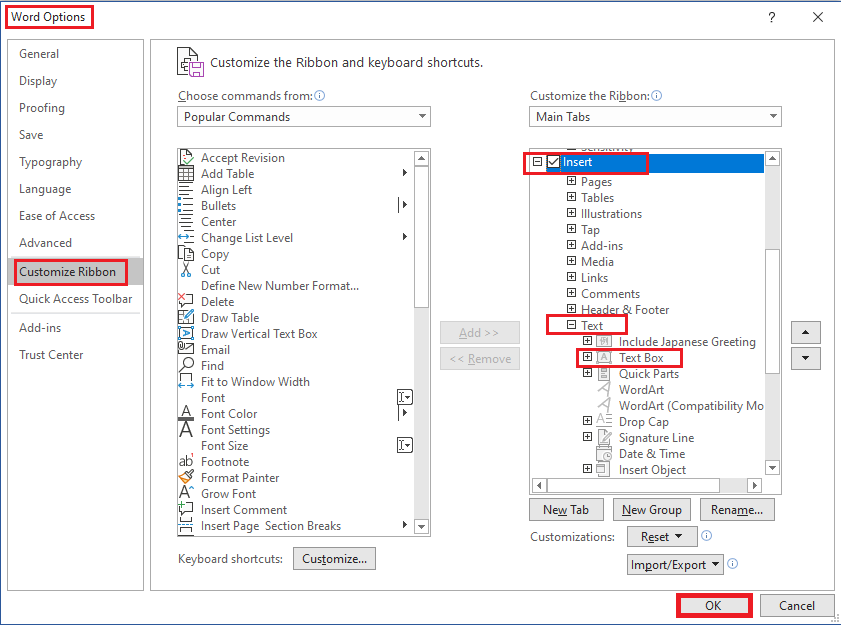Click the Accept Revision command icon
The image size is (841, 625).
click(186, 158)
